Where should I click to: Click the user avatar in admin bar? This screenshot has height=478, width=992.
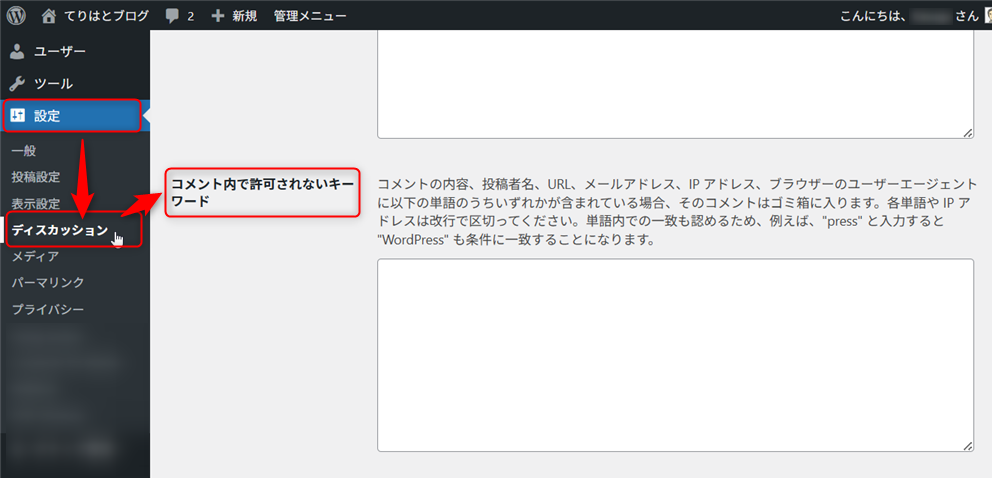pos(988,16)
